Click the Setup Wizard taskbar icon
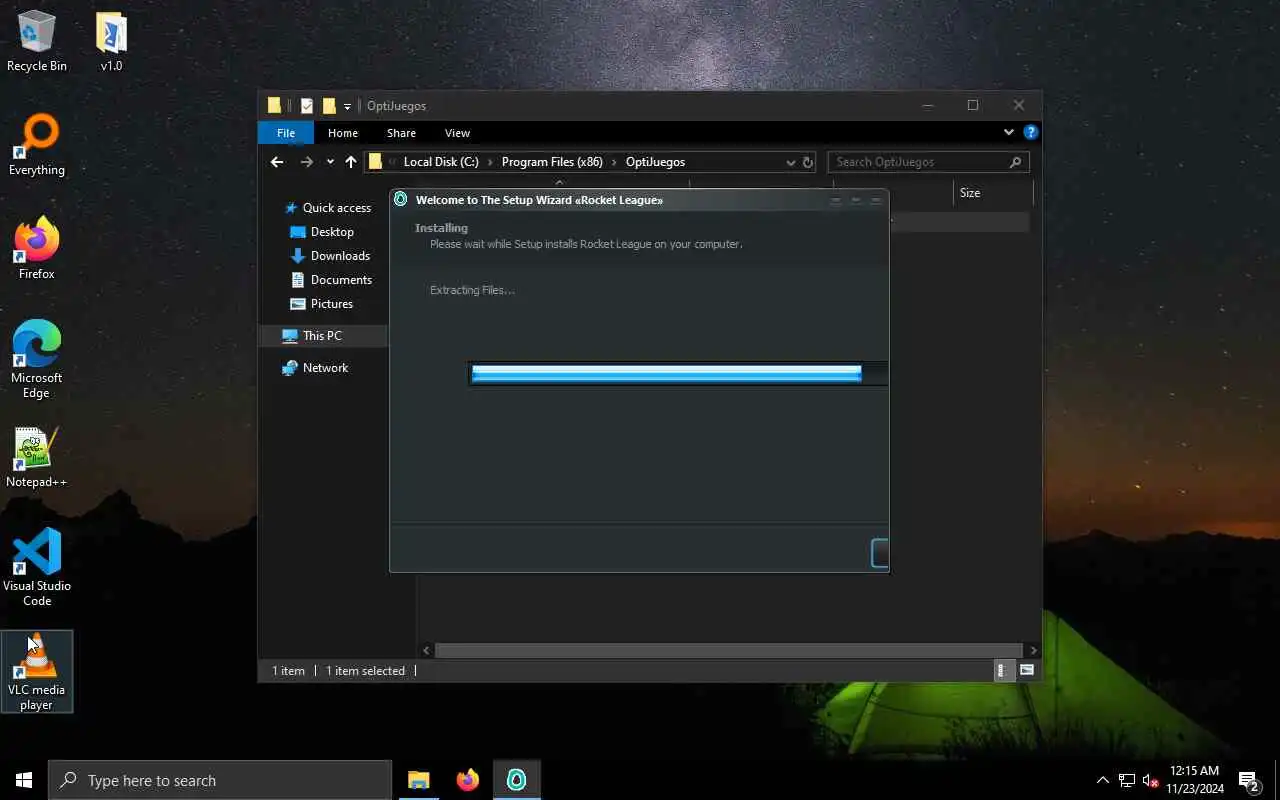Screen dimensions: 1280x800 click(x=516, y=780)
